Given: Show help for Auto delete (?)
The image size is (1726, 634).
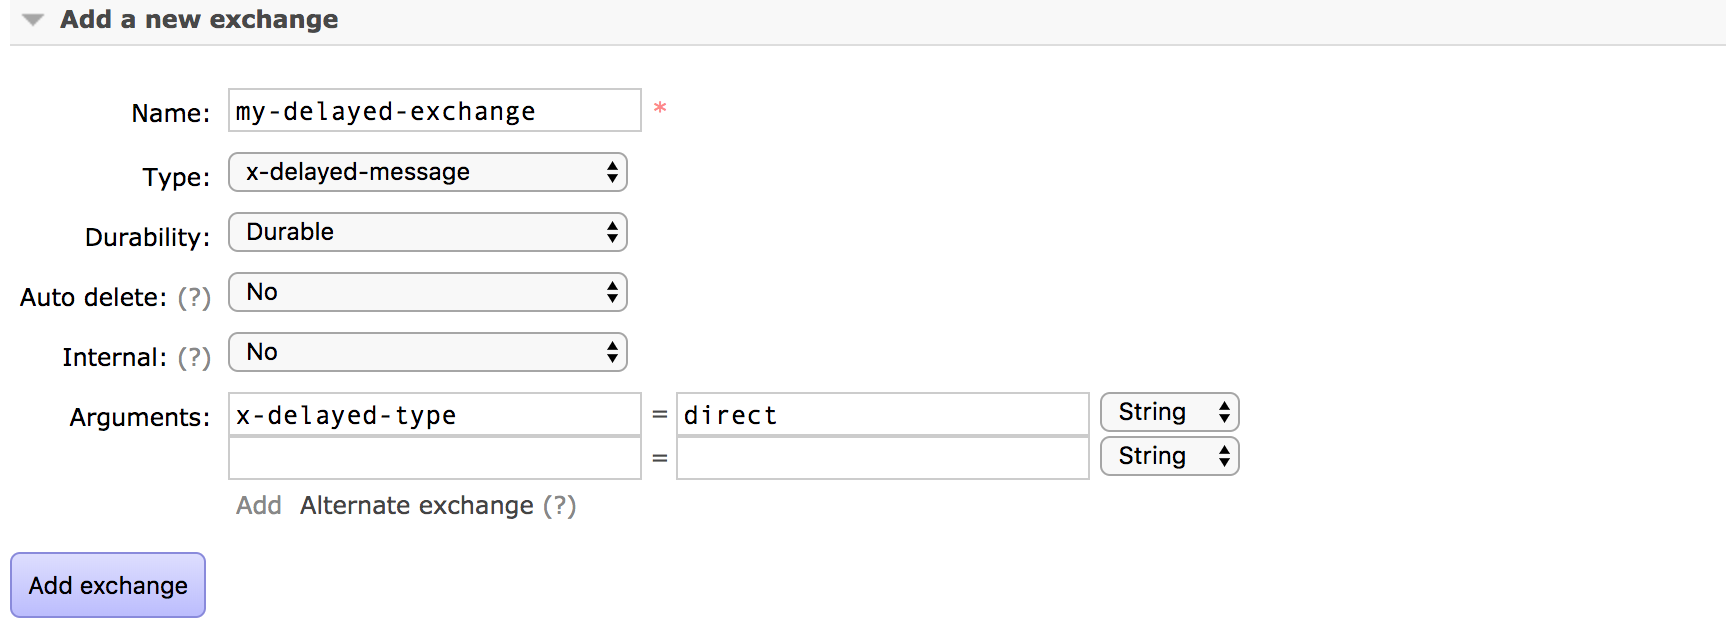Looking at the screenshot, I should (x=194, y=298).
